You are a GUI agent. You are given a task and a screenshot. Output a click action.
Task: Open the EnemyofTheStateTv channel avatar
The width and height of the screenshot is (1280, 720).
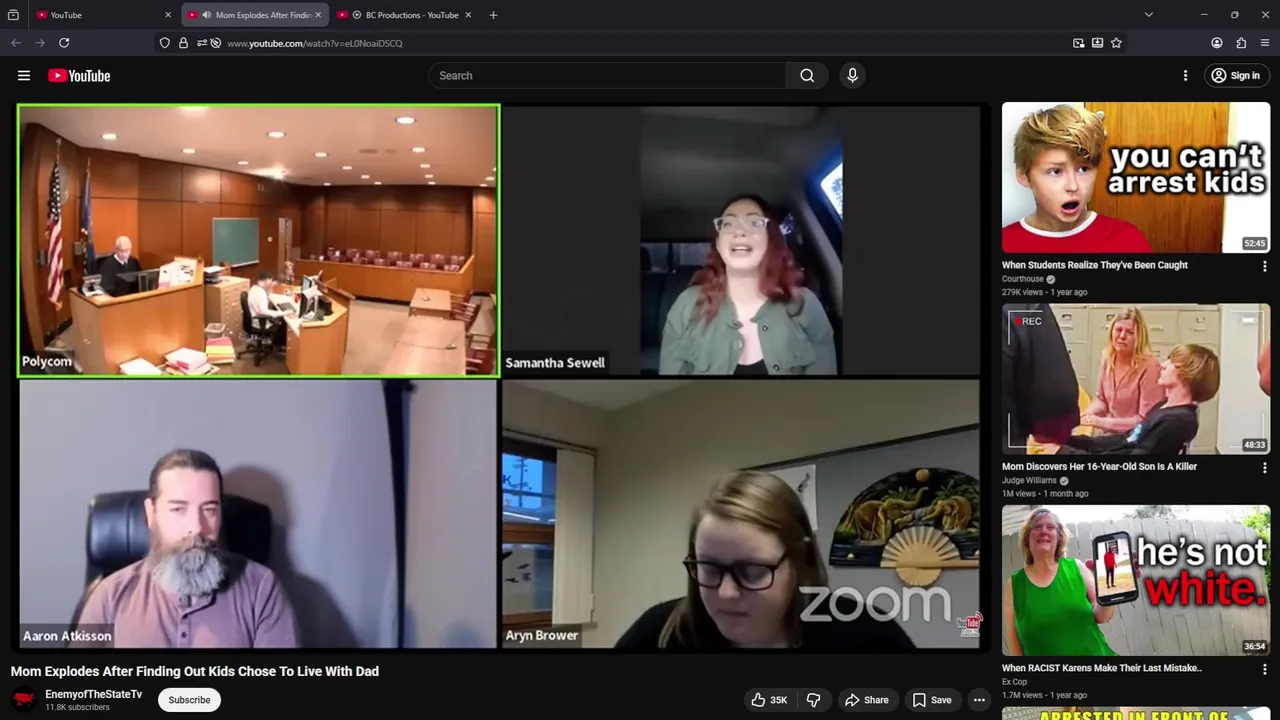pos(24,700)
